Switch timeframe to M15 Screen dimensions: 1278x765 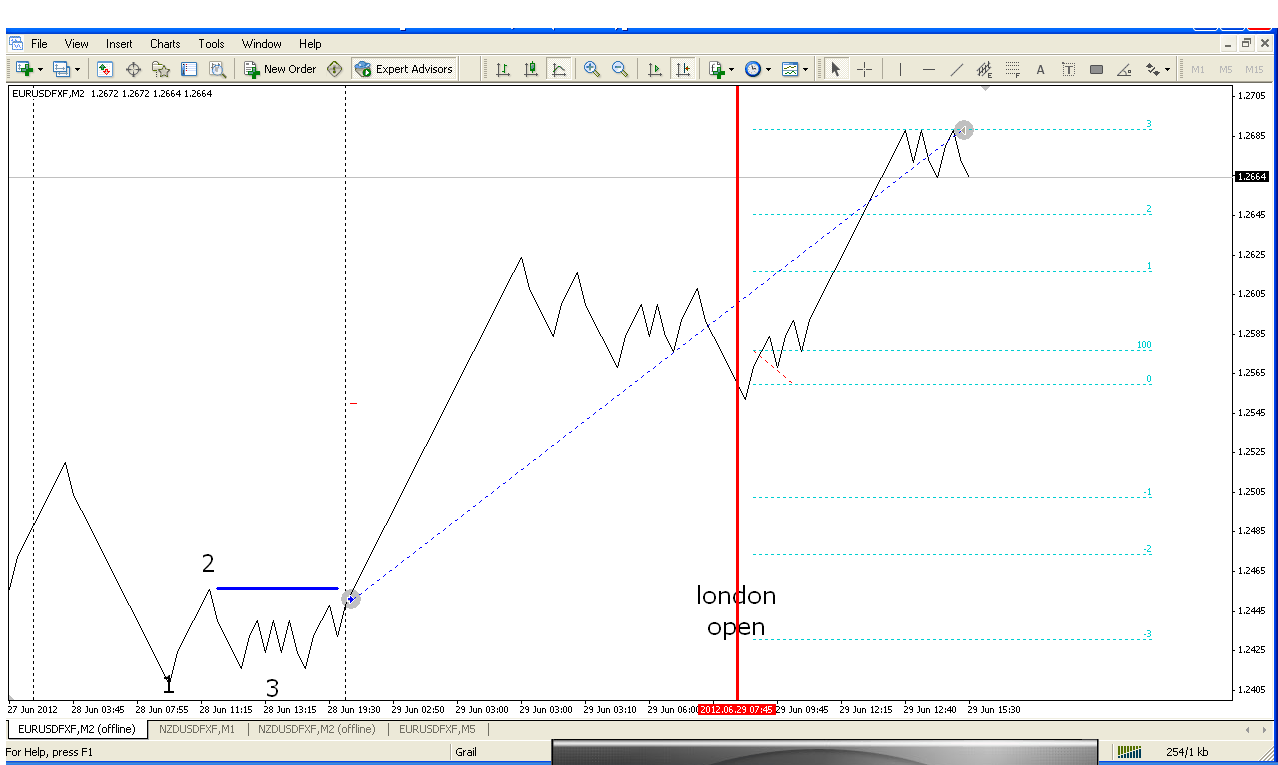pos(1254,69)
